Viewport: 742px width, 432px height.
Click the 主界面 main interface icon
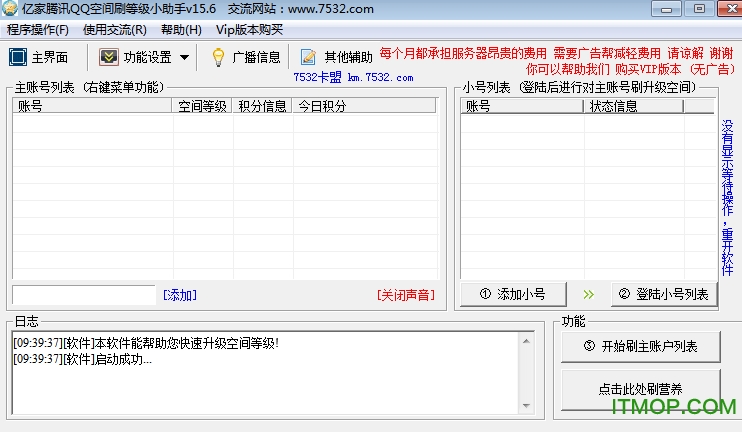[18, 57]
